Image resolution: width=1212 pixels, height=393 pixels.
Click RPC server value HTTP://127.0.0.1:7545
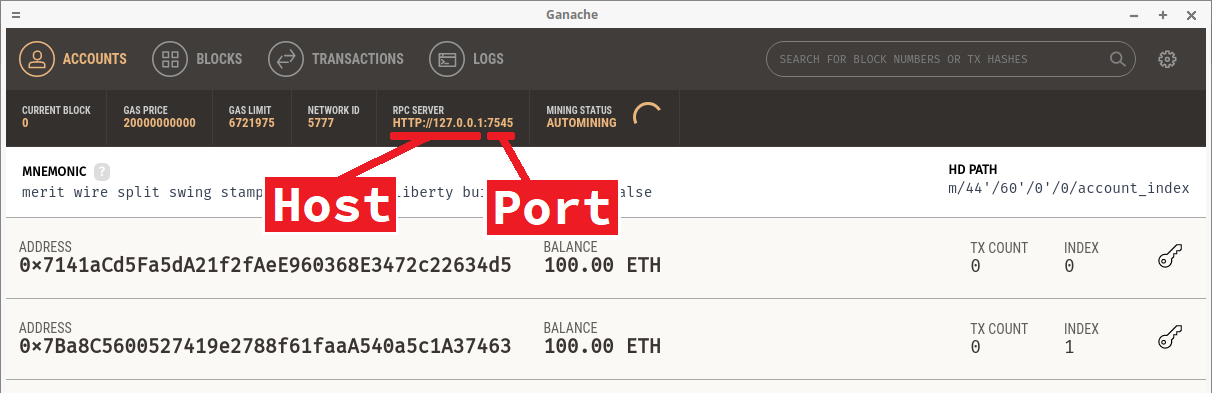coord(453,123)
